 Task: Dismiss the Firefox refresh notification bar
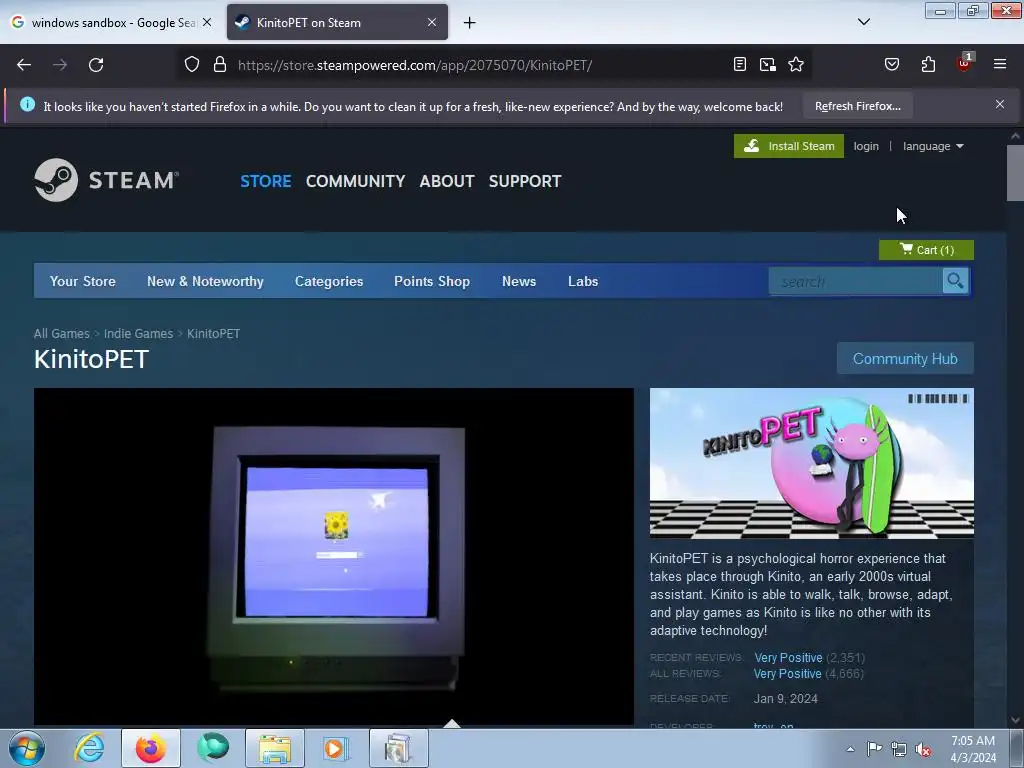(1000, 104)
